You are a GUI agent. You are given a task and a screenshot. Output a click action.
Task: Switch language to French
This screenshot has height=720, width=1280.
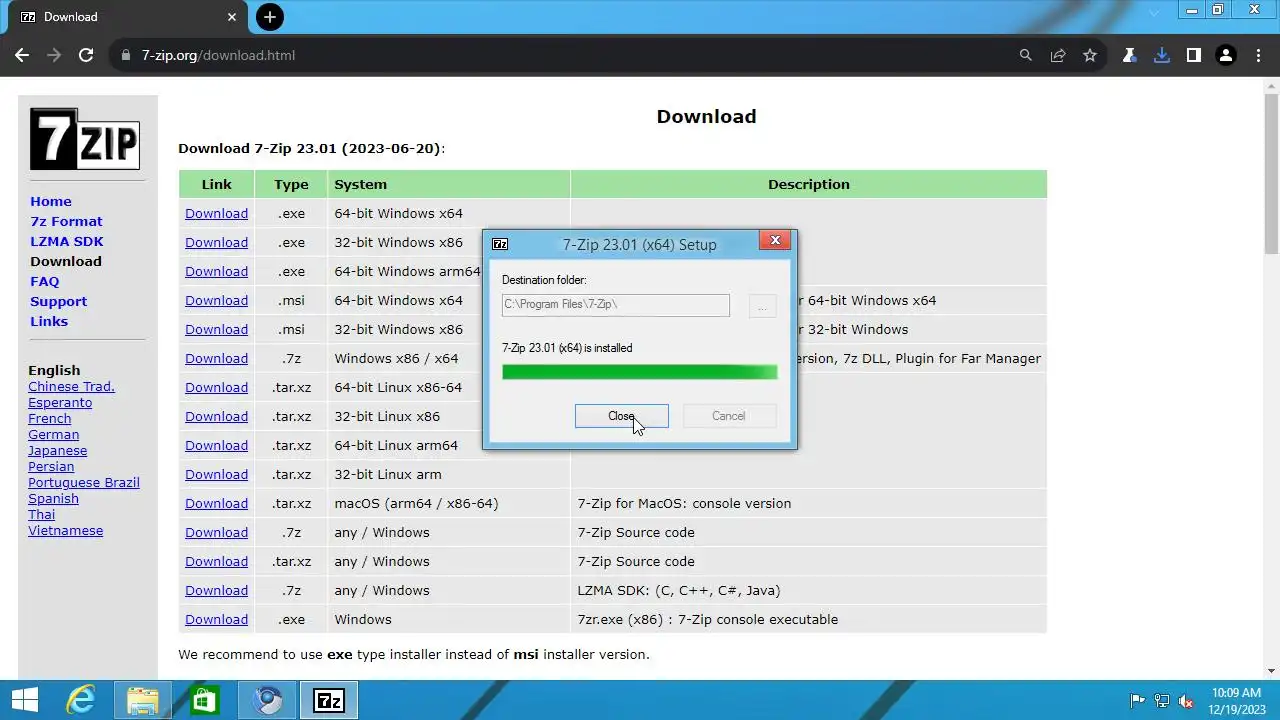tap(49, 418)
